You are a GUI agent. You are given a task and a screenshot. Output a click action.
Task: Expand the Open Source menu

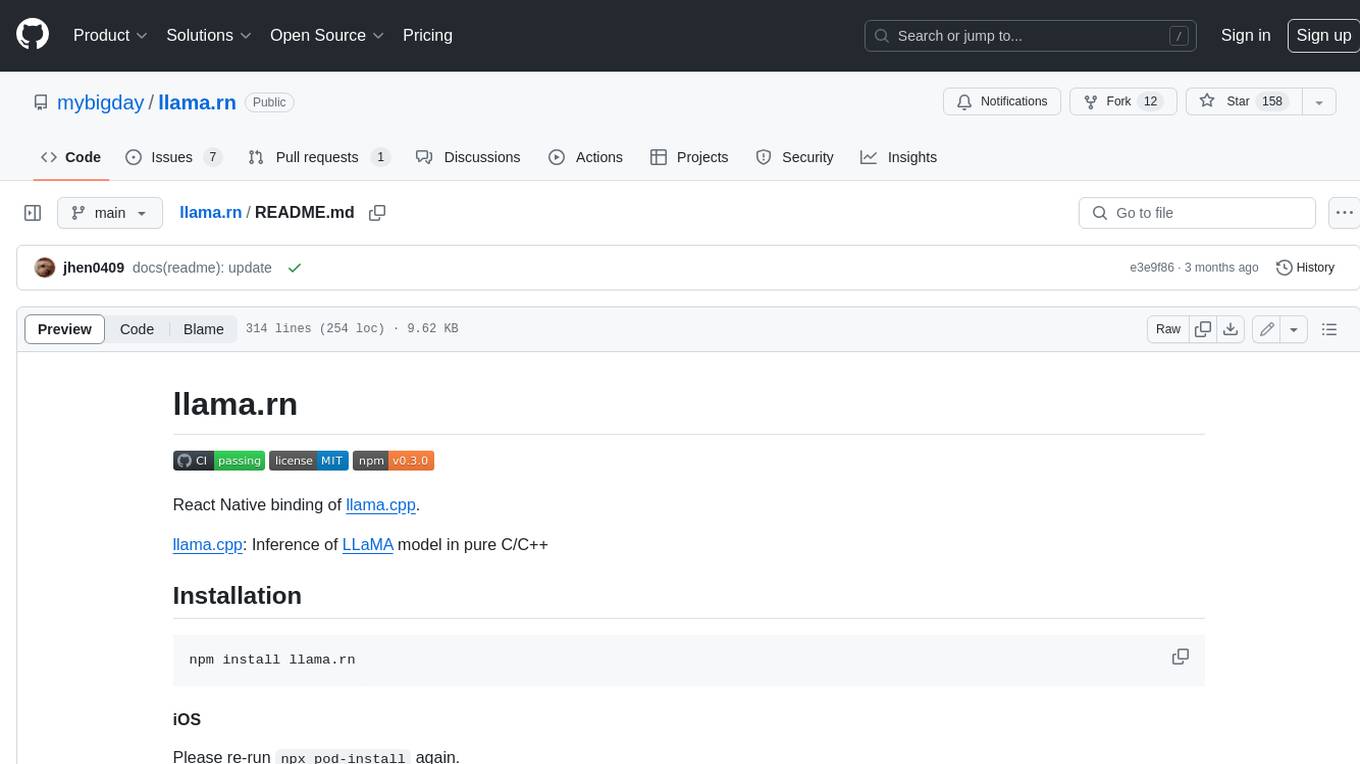coord(327,35)
